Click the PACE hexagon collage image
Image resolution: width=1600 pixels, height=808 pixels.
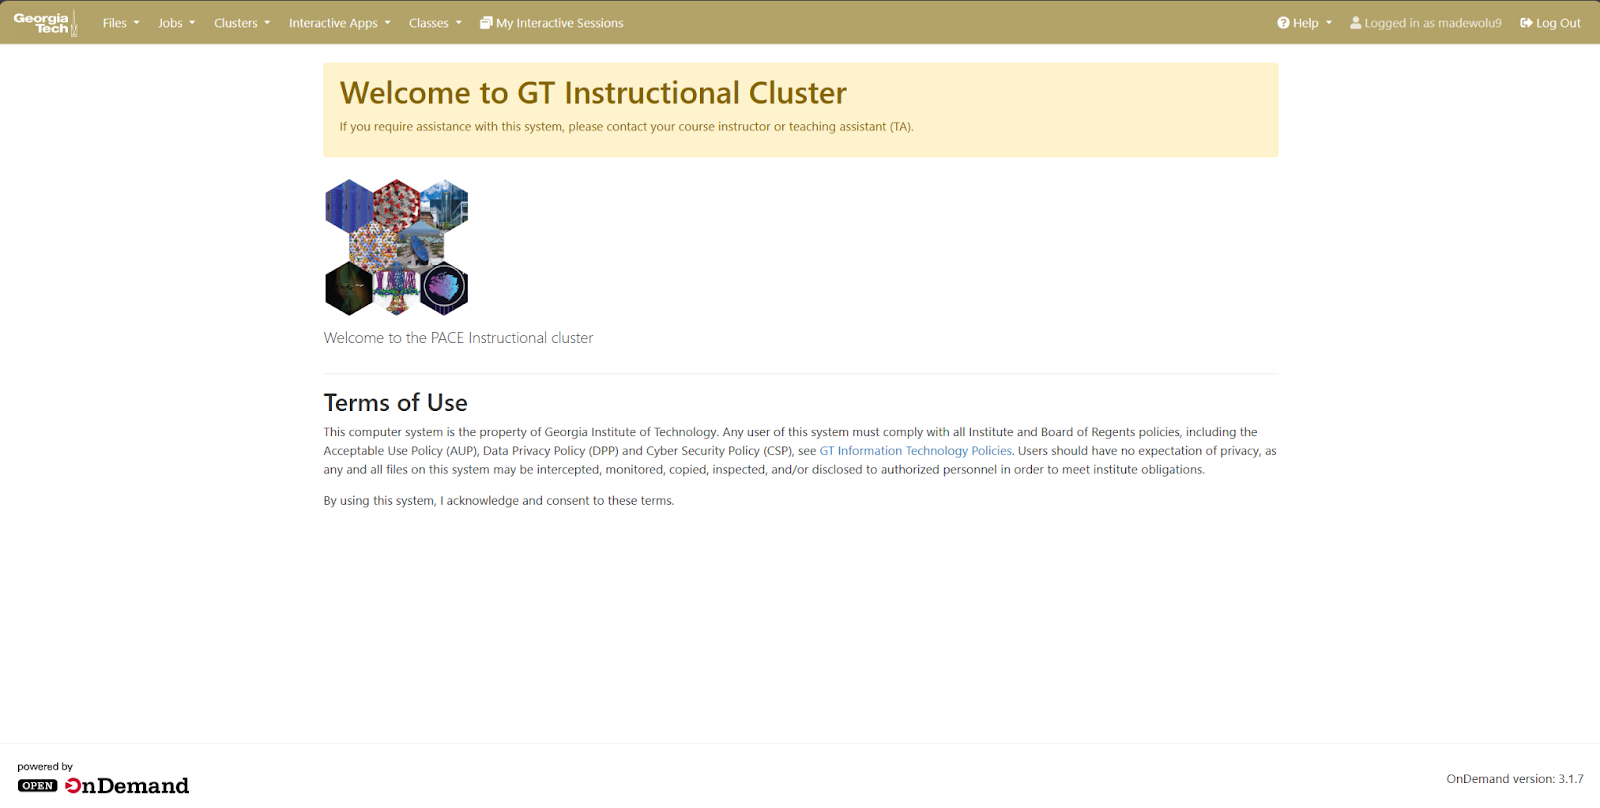(x=397, y=248)
